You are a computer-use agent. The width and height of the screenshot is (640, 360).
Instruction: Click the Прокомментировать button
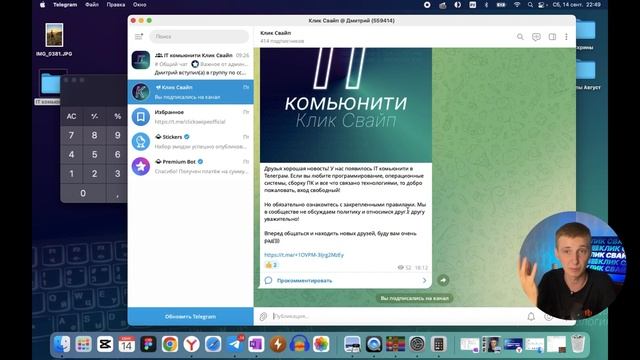point(345,280)
